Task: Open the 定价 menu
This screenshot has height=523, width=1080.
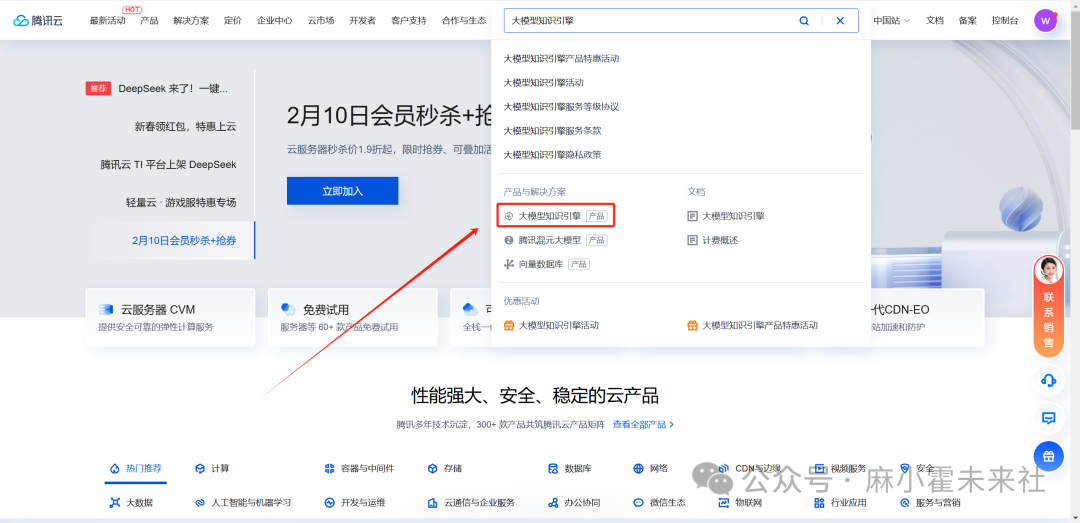Action: [x=233, y=21]
